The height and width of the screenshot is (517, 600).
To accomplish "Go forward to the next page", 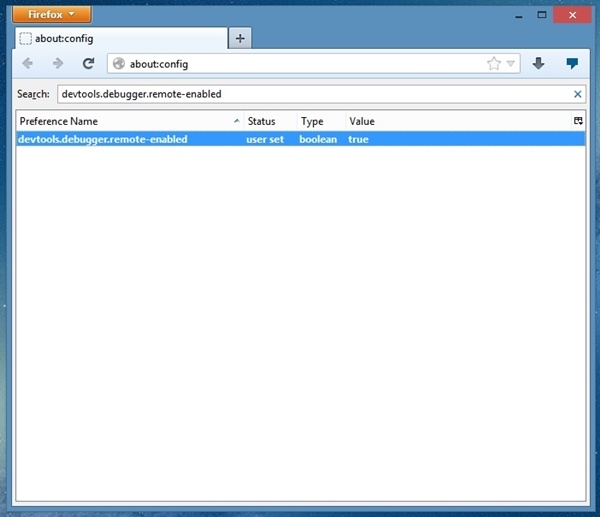I will tap(57, 64).
